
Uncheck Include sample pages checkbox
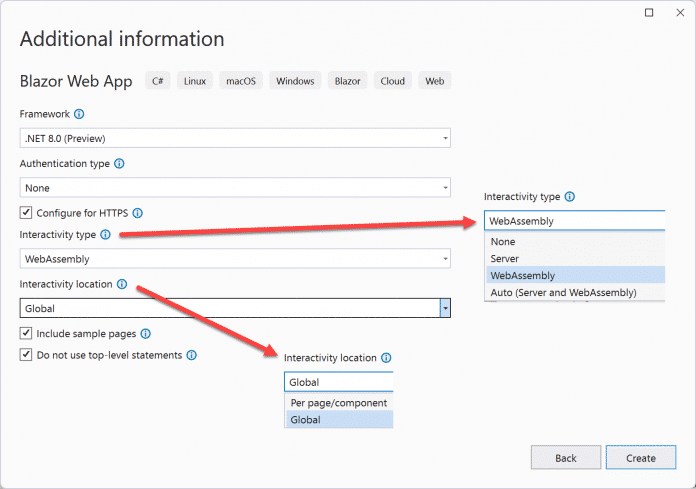click(x=26, y=333)
